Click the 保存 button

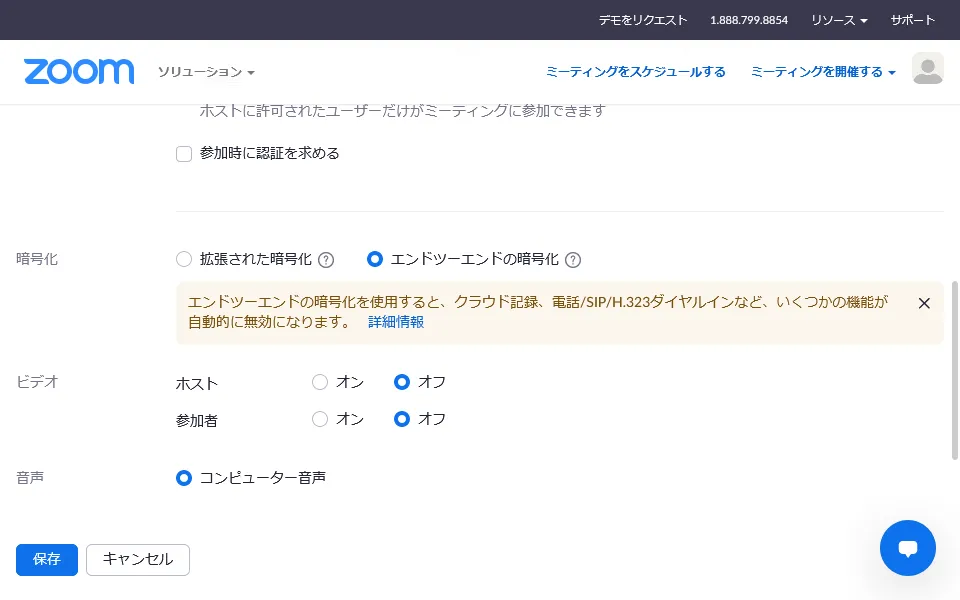click(47, 560)
